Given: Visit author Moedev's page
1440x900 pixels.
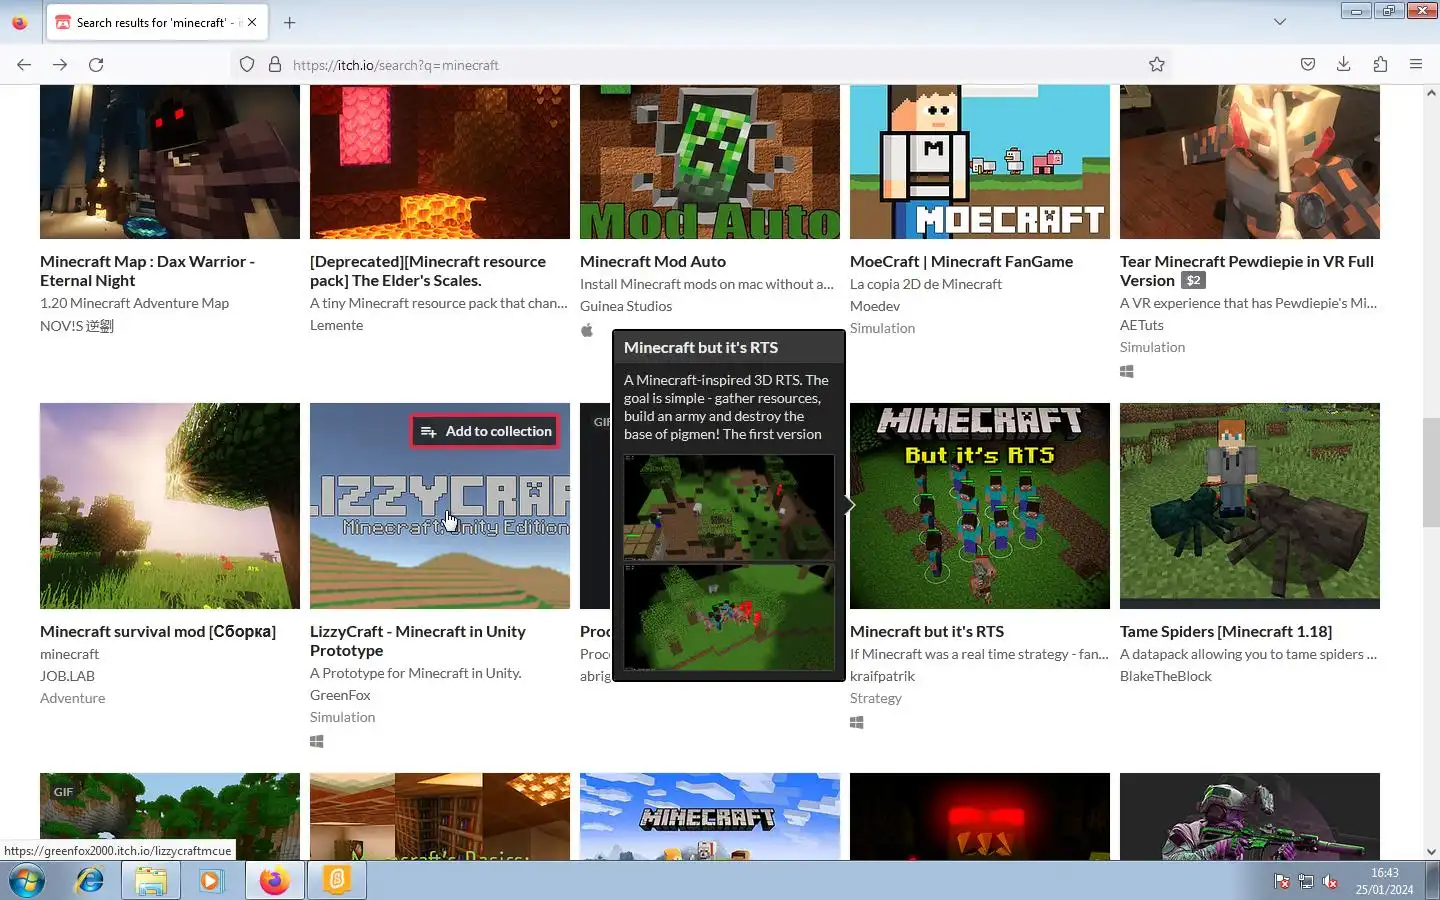Looking at the screenshot, I should pos(875,306).
